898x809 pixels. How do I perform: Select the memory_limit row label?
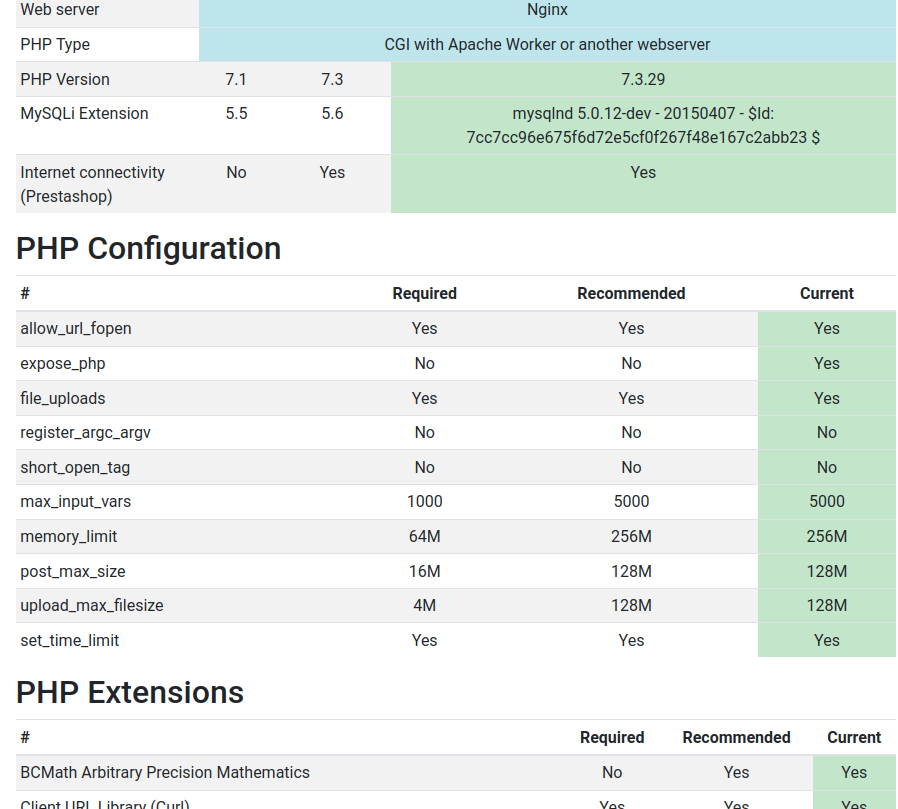click(x=69, y=536)
